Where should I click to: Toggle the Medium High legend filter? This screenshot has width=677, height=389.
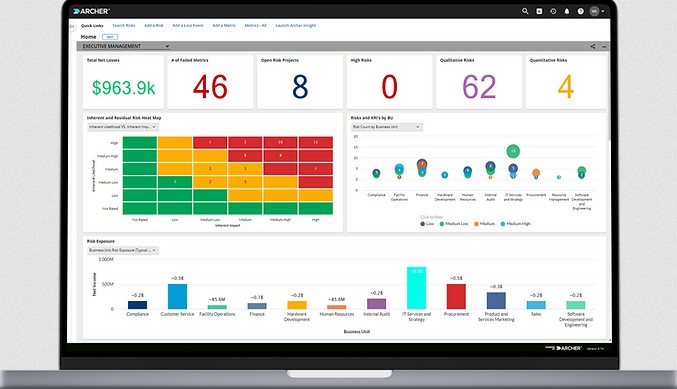coord(516,224)
